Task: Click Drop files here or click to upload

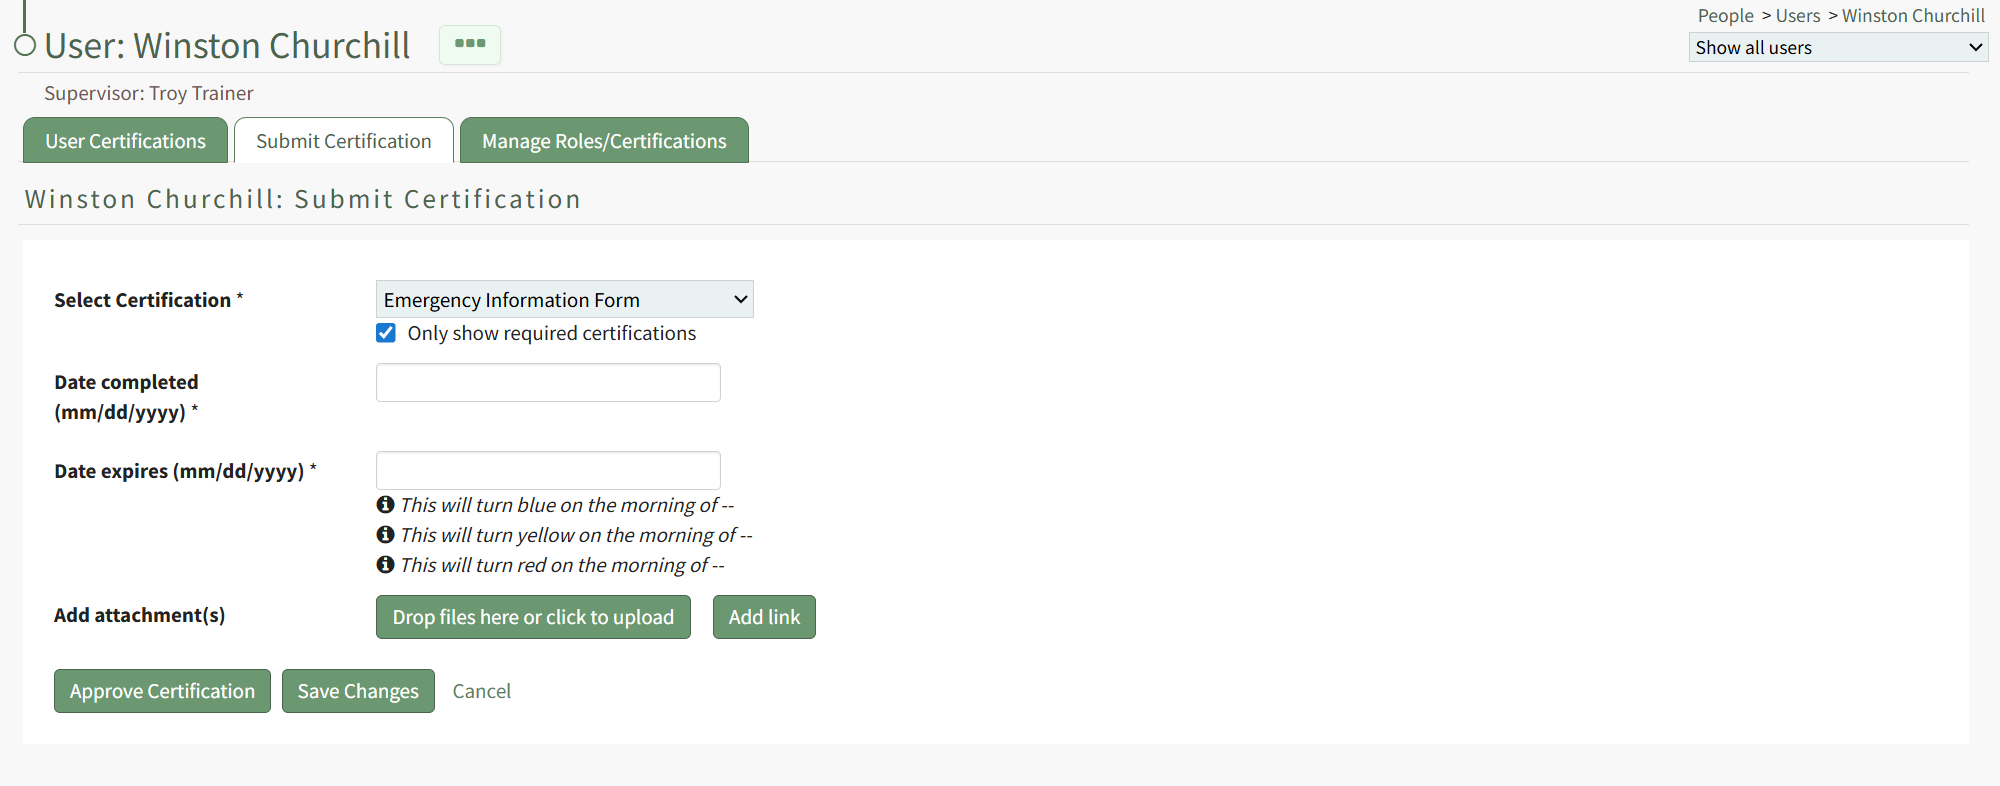Action: coord(533,617)
